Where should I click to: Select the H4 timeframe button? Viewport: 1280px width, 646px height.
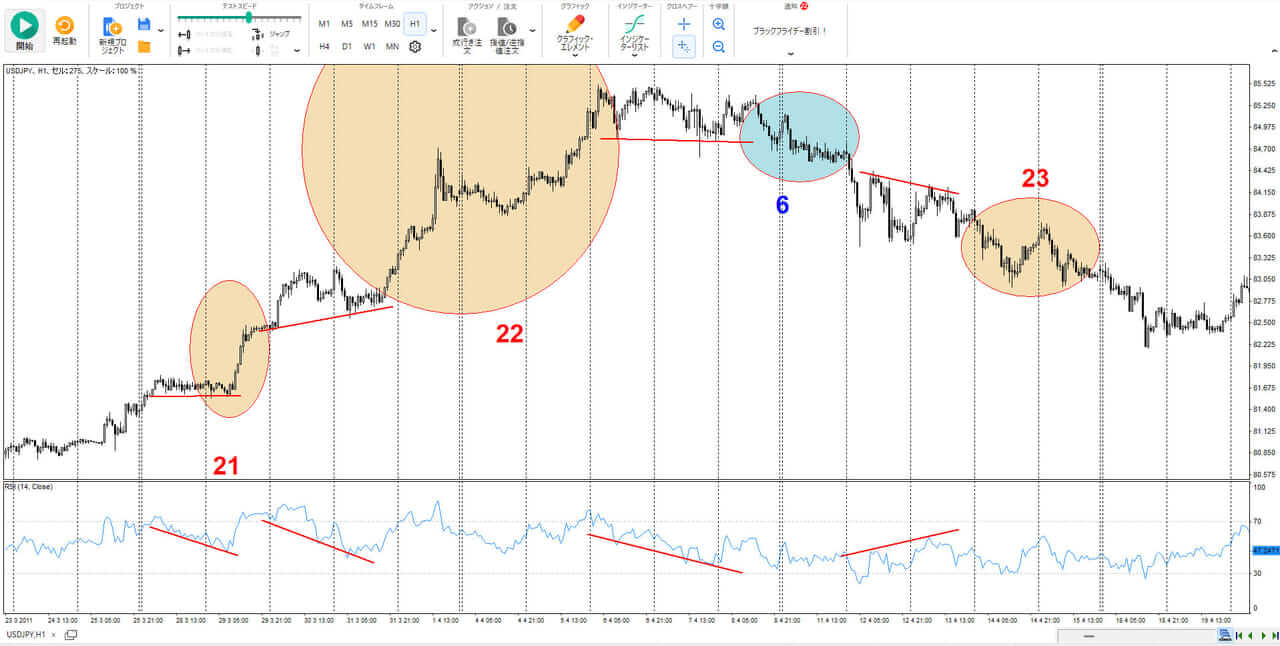click(x=324, y=46)
